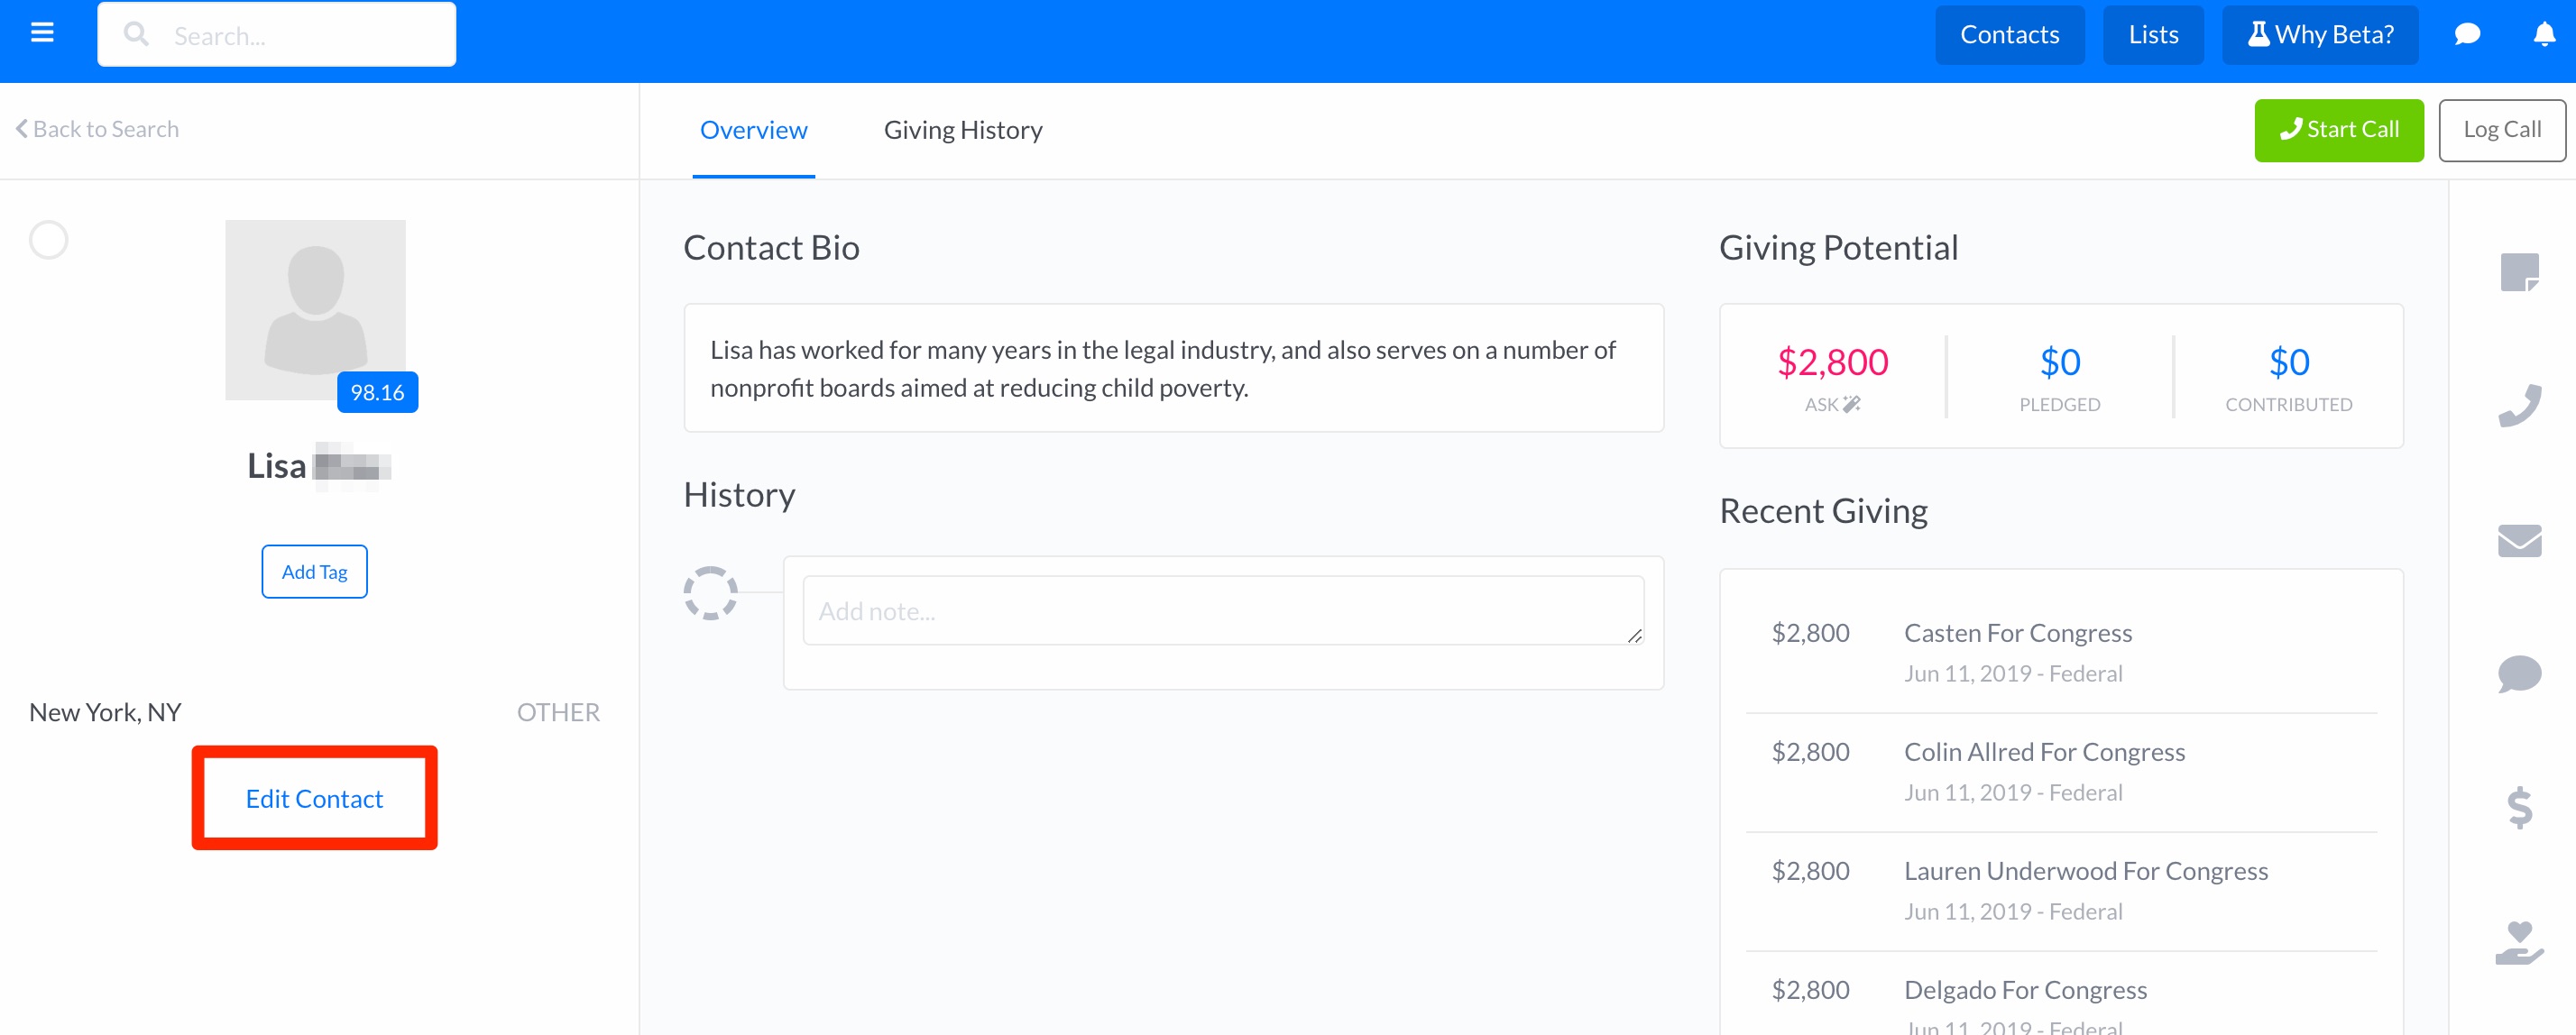This screenshot has width=2576, height=1035.
Task: Click the phone icon in right sidebar
Action: coord(2519,406)
